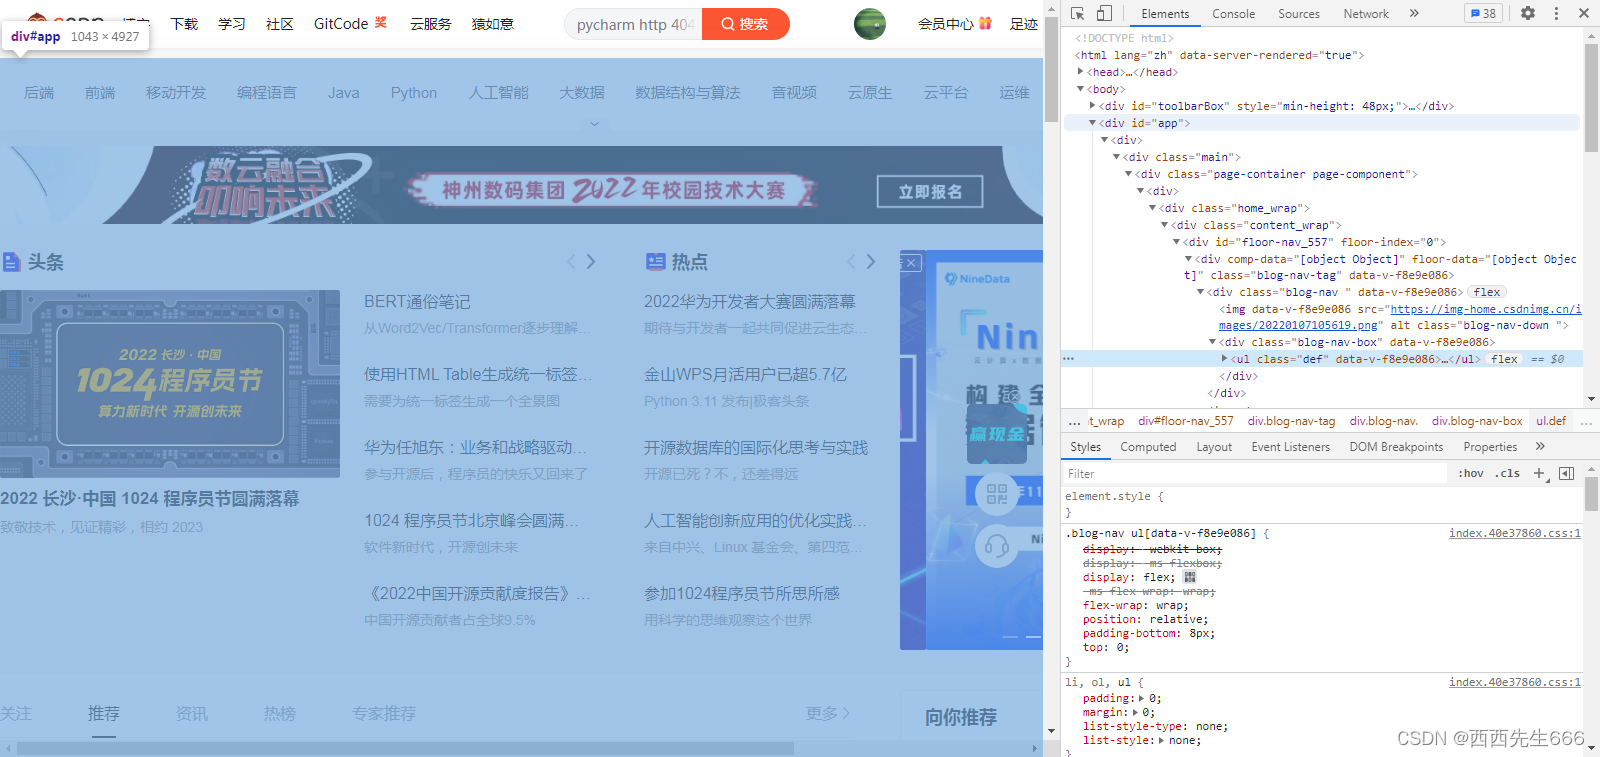Open the user avatar icon
Viewport: 1600px width, 757px height.
point(870,24)
